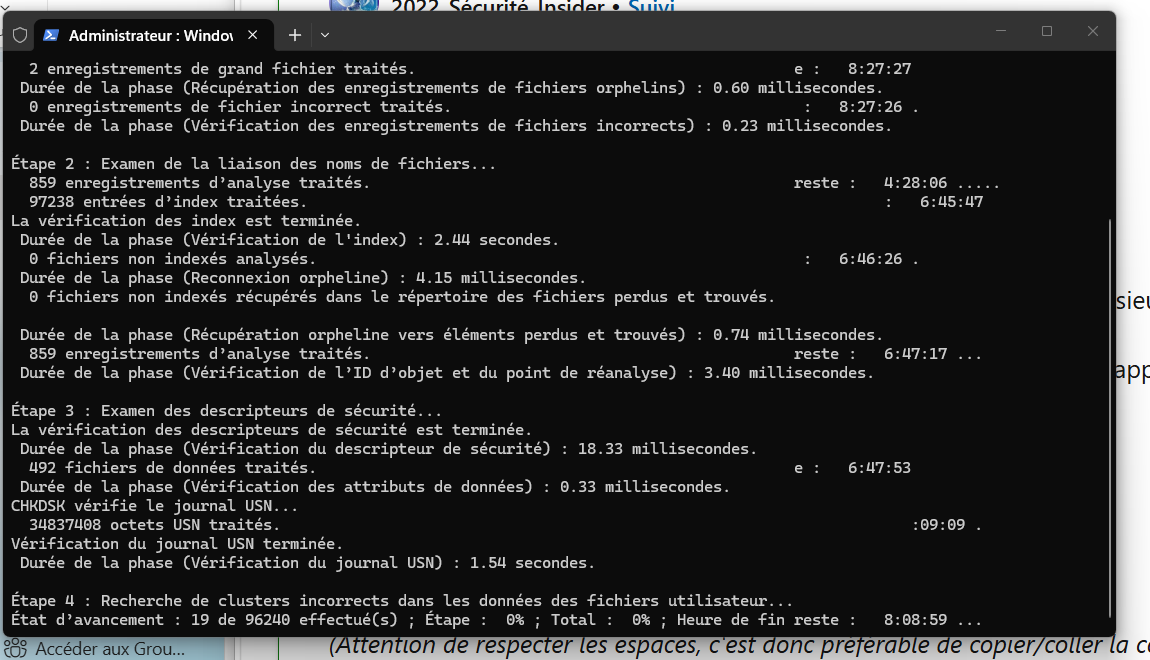Screen dimensions: 1150x660
Task: Open a new terminal tab with the plus button
Action: tap(295, 35)
